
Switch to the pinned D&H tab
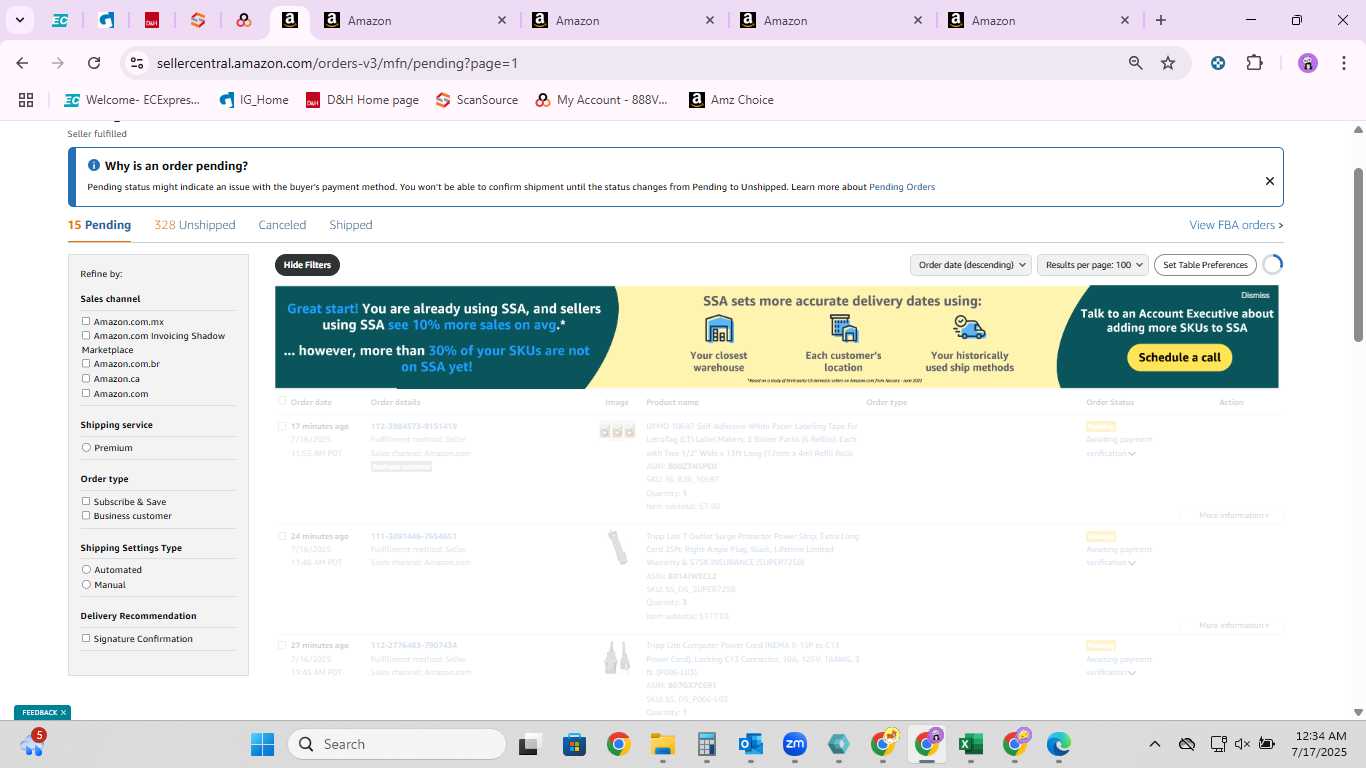[x=152, y=20]
